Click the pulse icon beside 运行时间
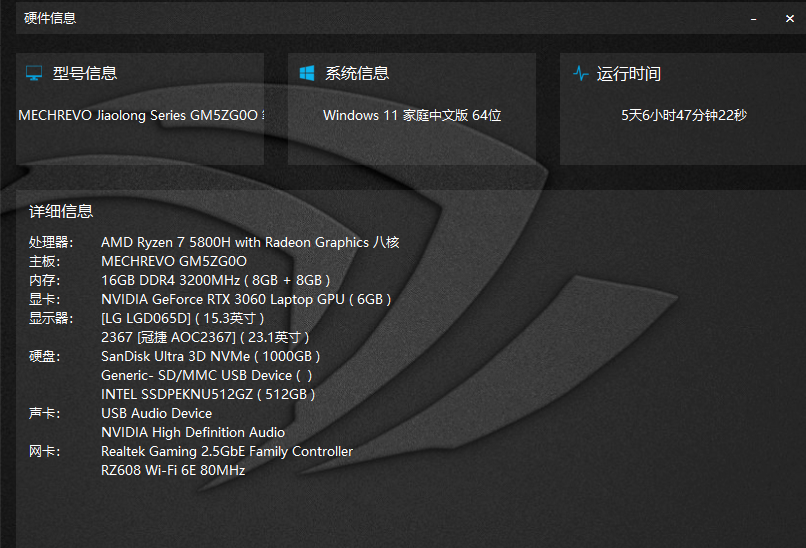Viewport: 806px width, 548px height. [x=581, y=74]
